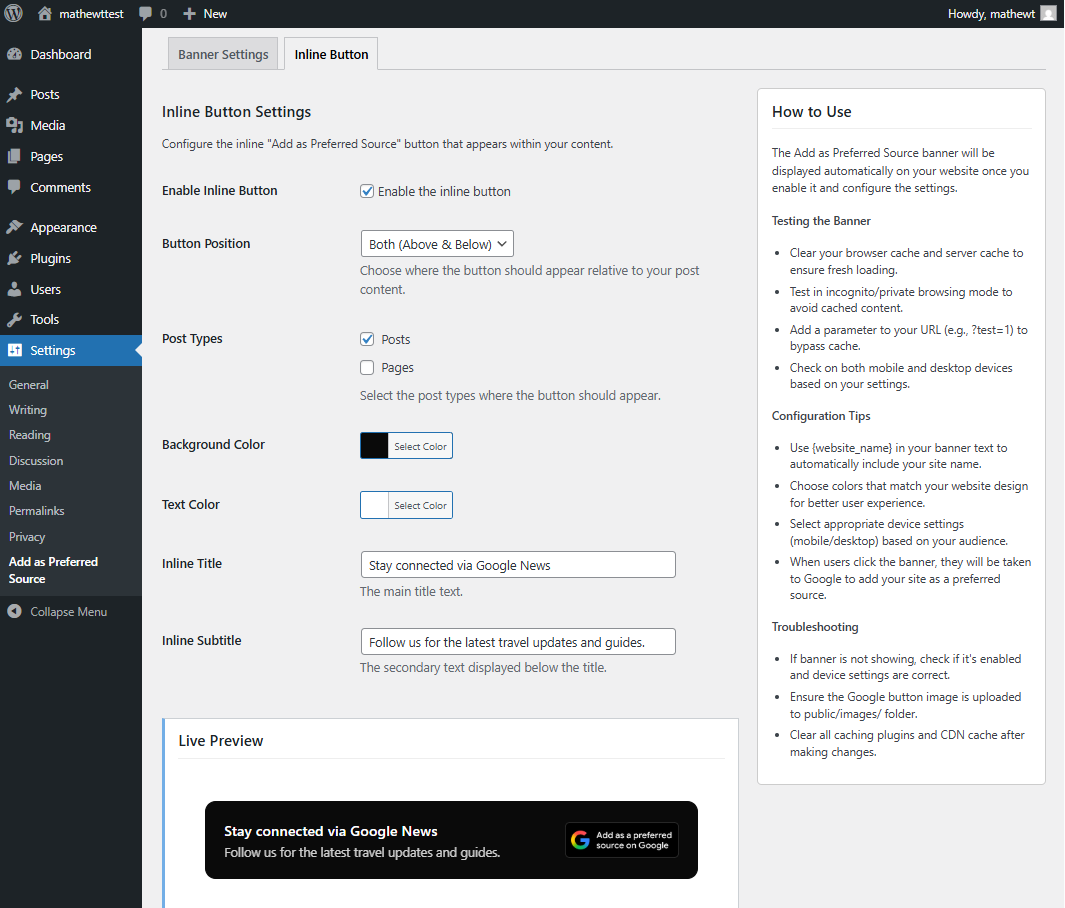Click inside the Inline Title text field
This screenshot has height=908, width=1065.
(x=517, y=564)
